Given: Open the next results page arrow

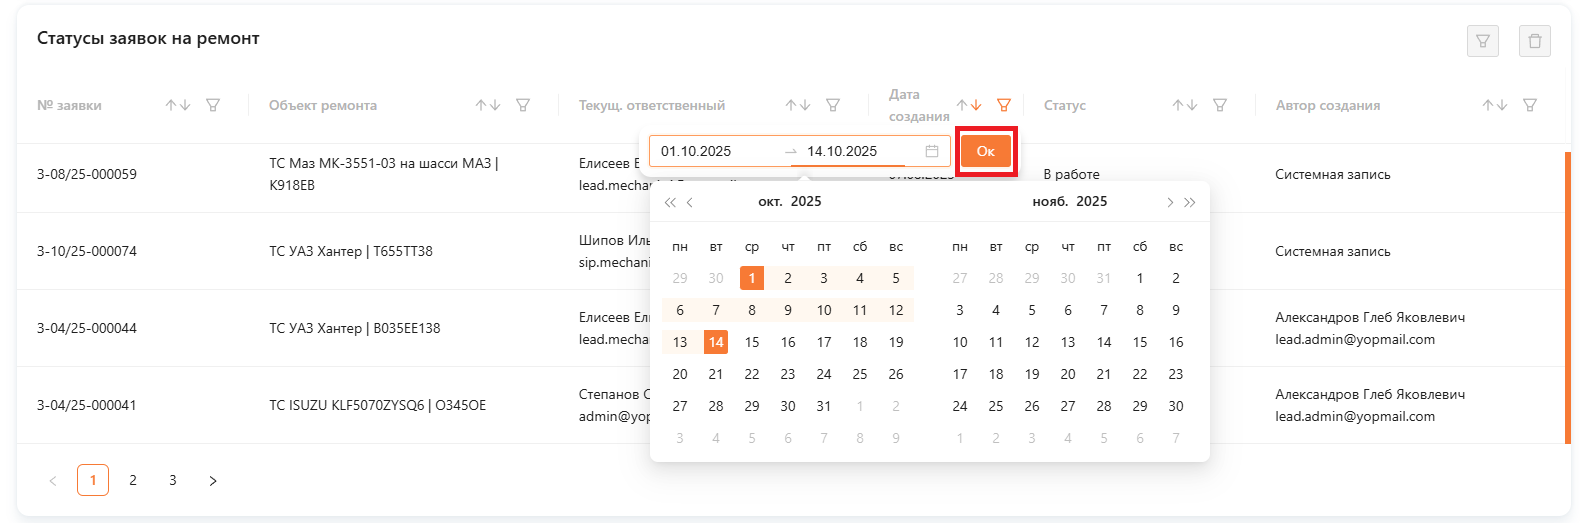Looking at the screenshot, I should [213, 481].
